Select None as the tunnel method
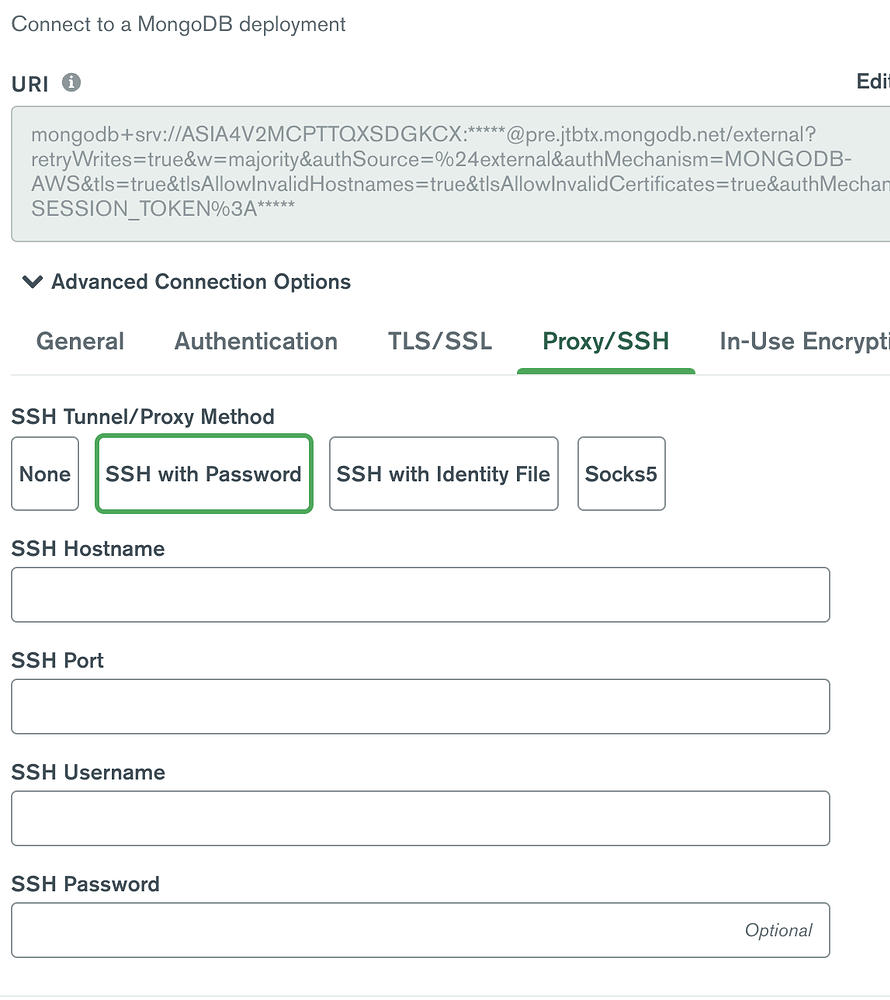 click(45, 474)
